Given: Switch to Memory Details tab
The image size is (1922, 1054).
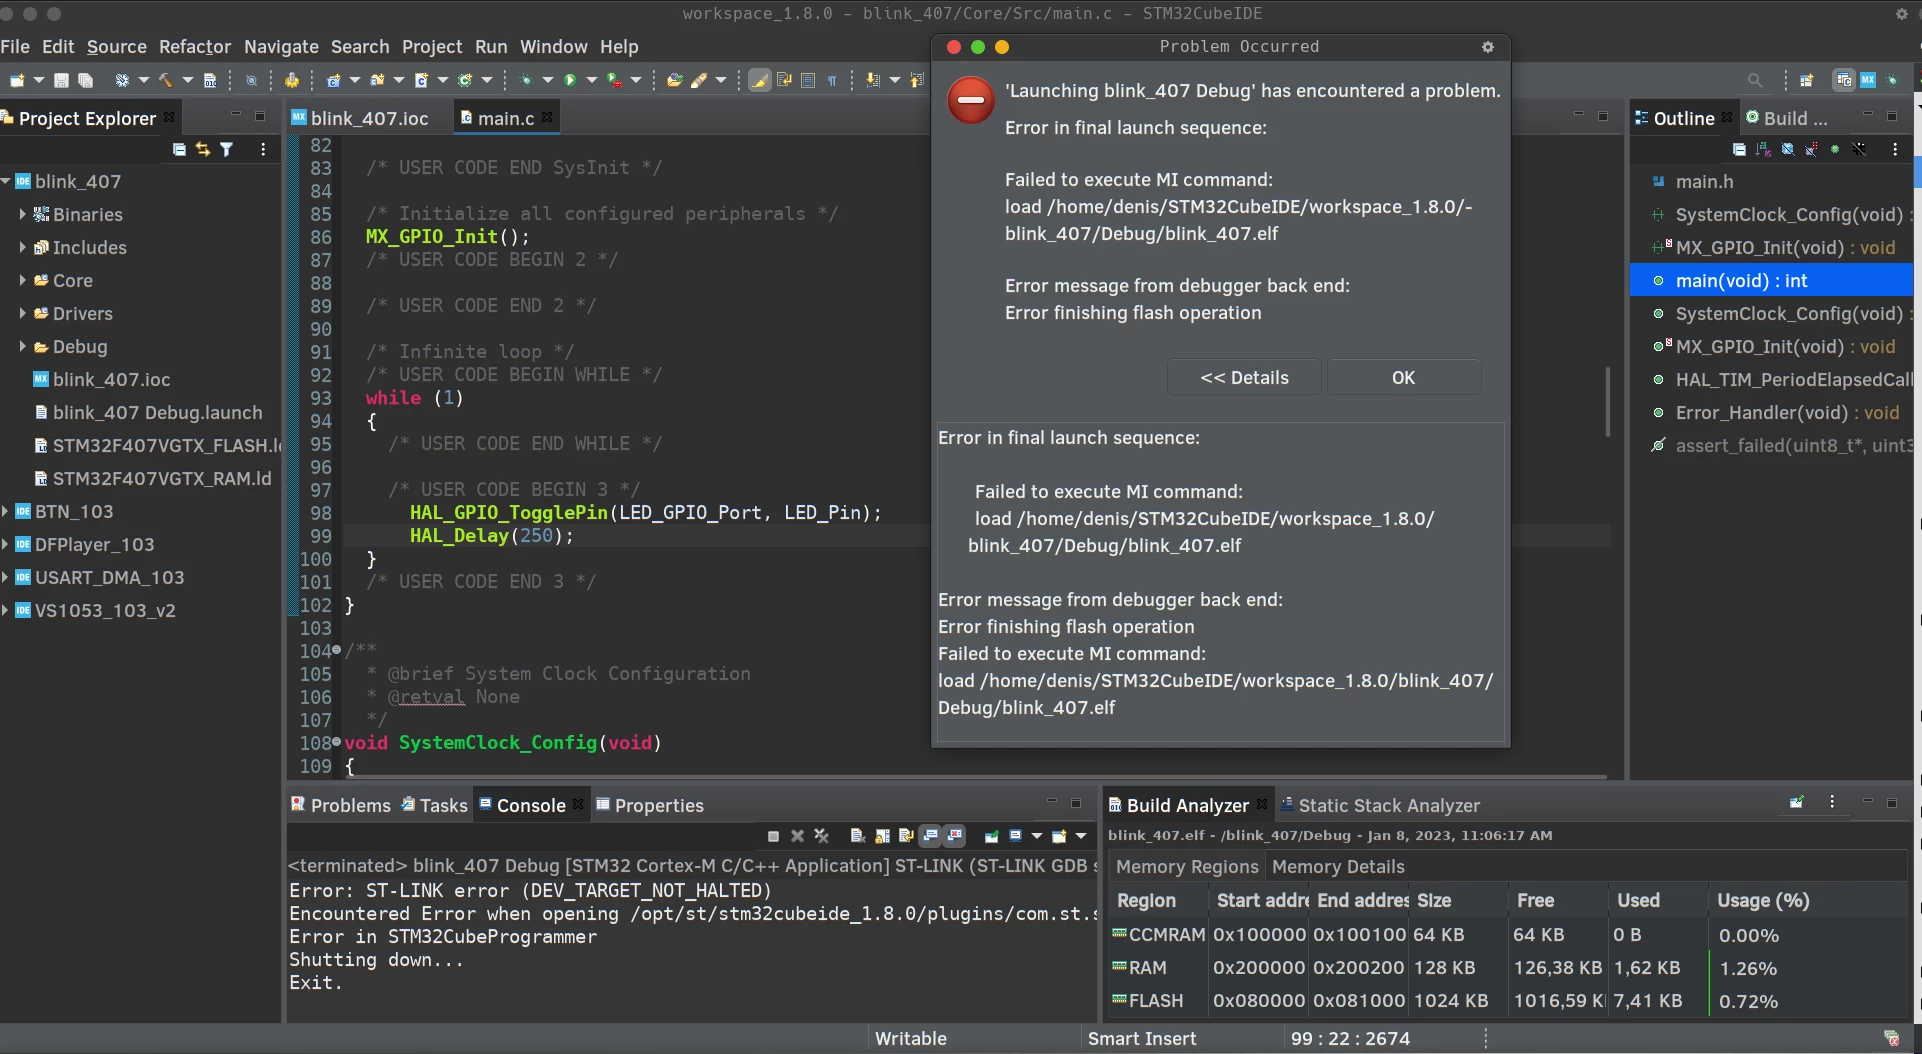Looking at the screenshot, I should click(x=1338, y=867).
